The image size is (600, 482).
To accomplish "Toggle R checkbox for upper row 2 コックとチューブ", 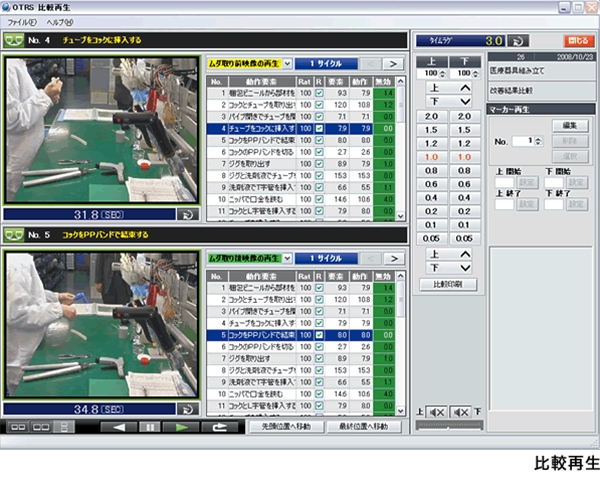I will [319, 105].
